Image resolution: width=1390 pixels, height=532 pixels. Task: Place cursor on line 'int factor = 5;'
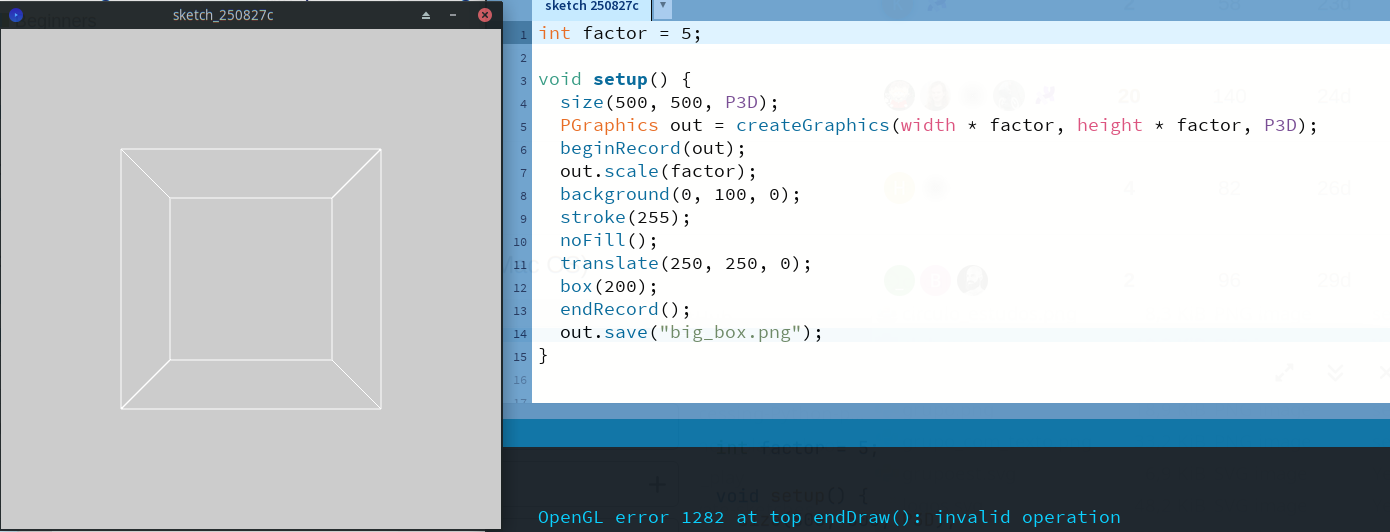click(620, 33)
